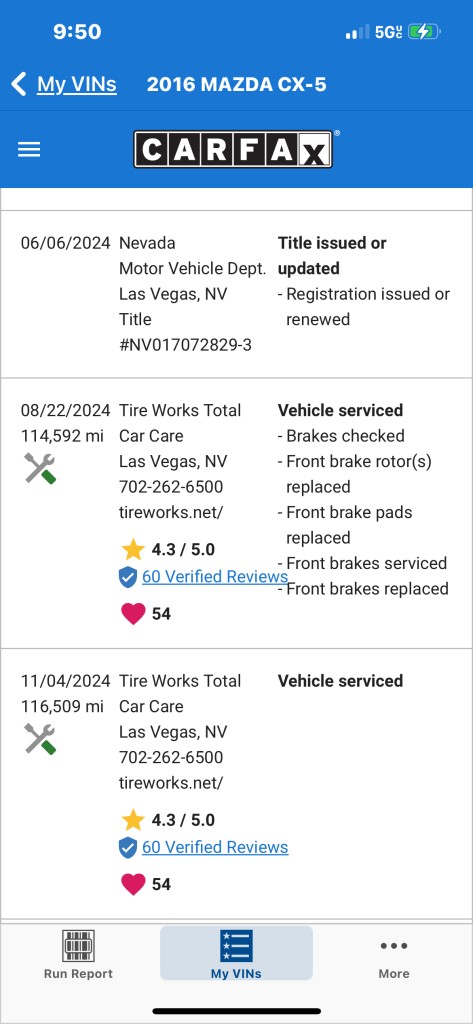Viewport: 473px width, 1024px height.
Task: Open 60 Verified Reviews in 08/22/2024 entry
Action: coord(215,577)
